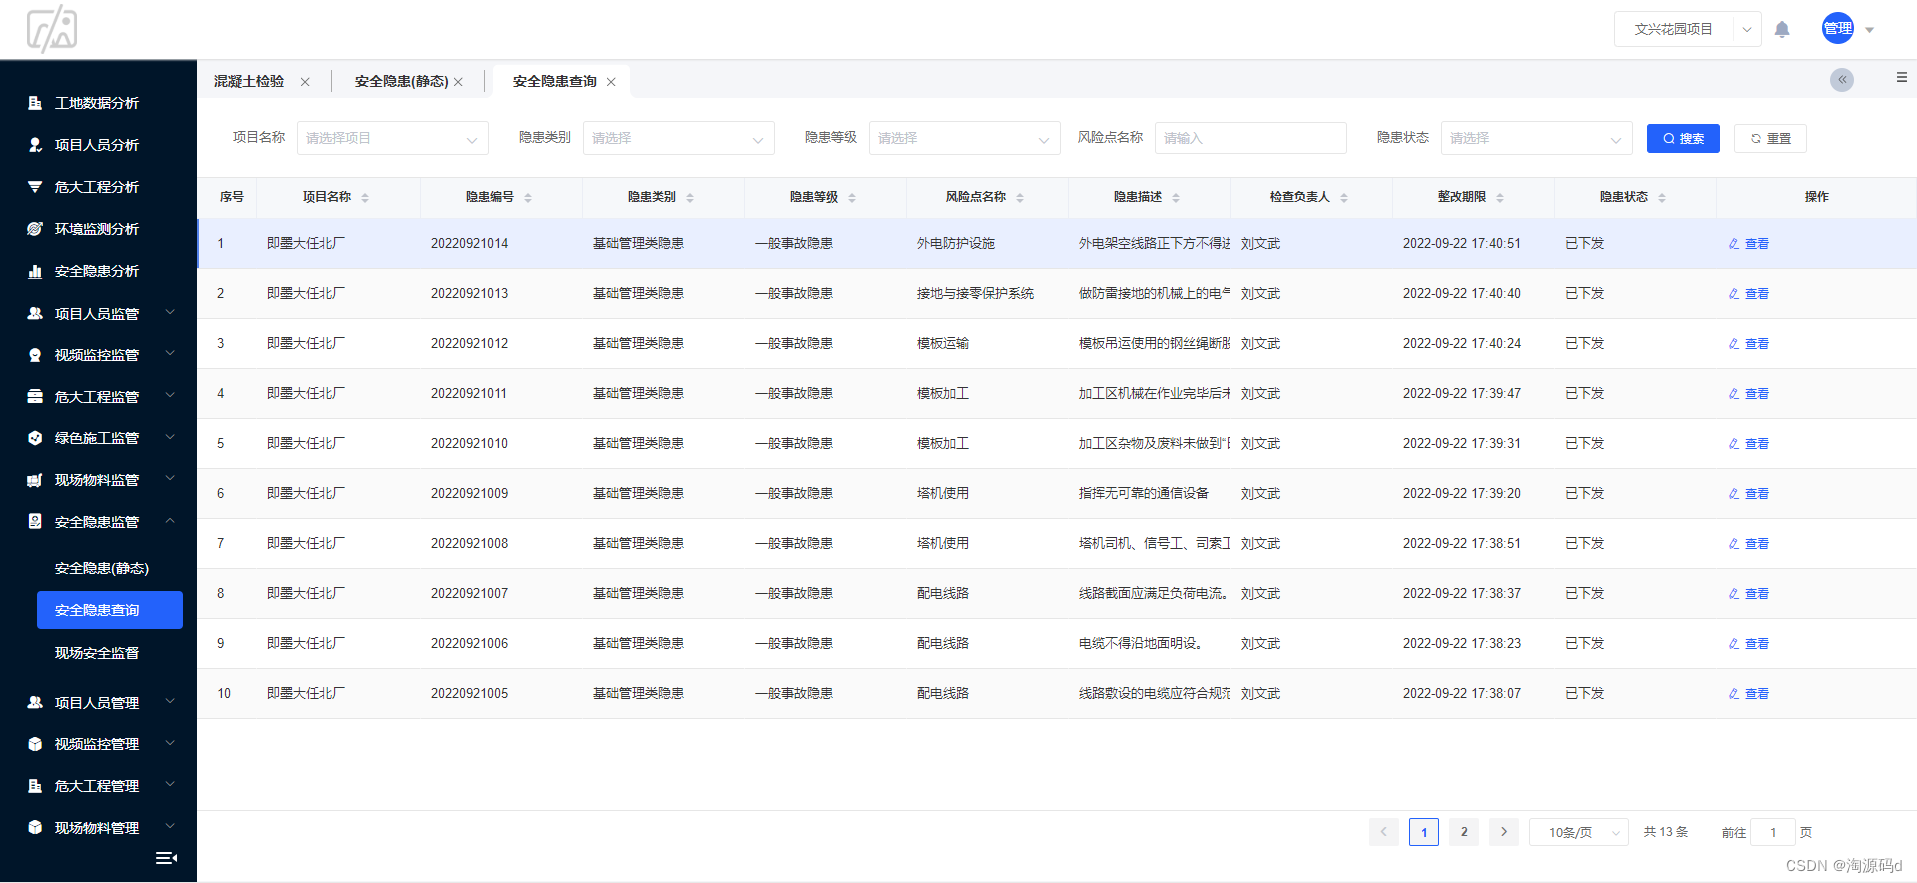Sort by 风险点名称 column arrows

click(1020, 198)
